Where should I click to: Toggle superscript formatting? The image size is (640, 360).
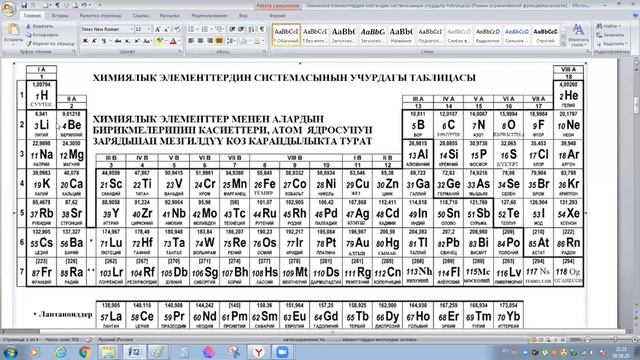(x=137, y=41)
